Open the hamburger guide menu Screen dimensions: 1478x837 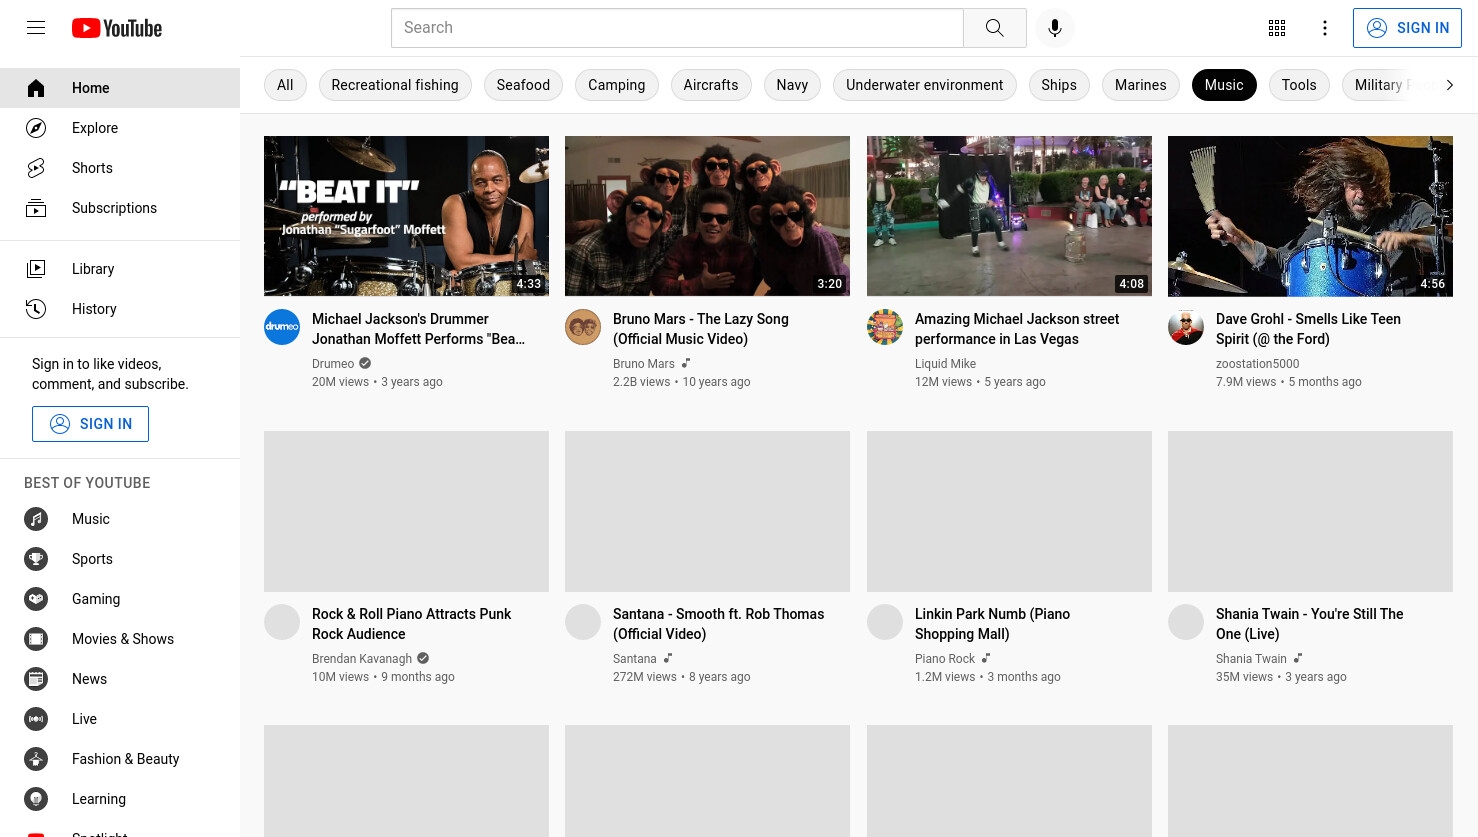[36, 28]
